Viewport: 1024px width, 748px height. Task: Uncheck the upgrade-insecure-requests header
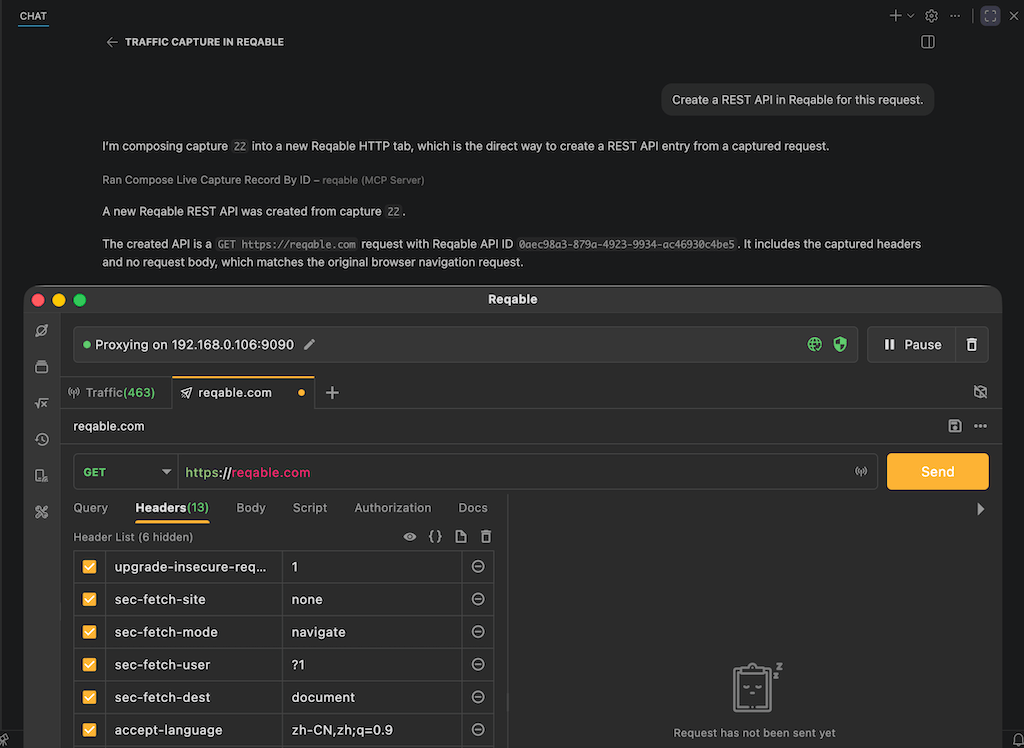89,567
